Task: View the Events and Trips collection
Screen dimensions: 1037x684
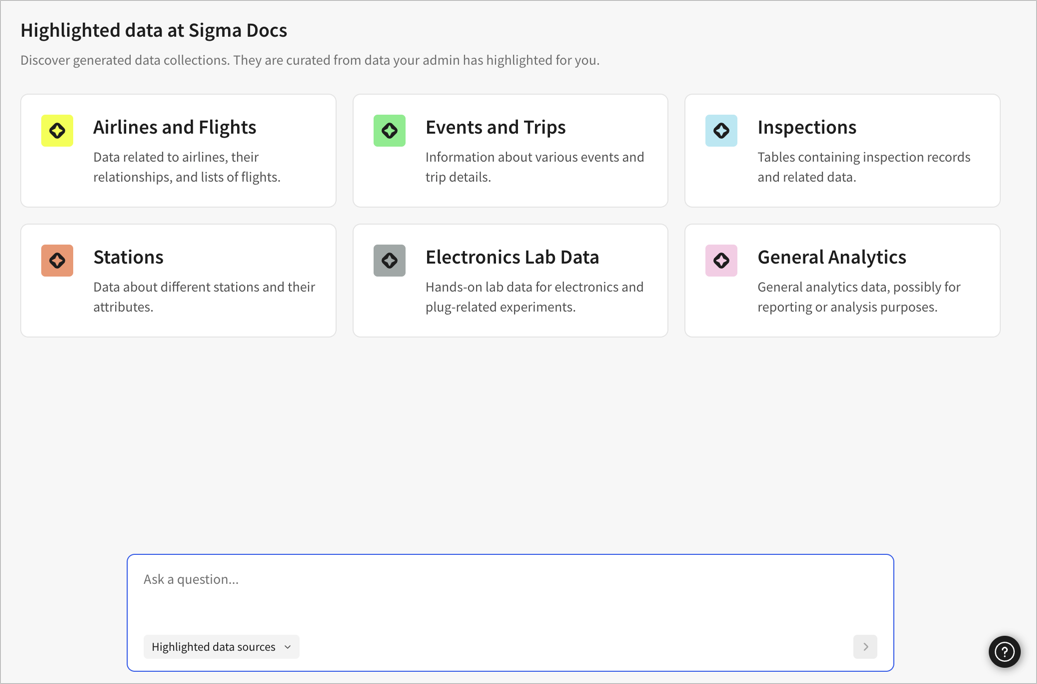Action: tap(510, 150)
